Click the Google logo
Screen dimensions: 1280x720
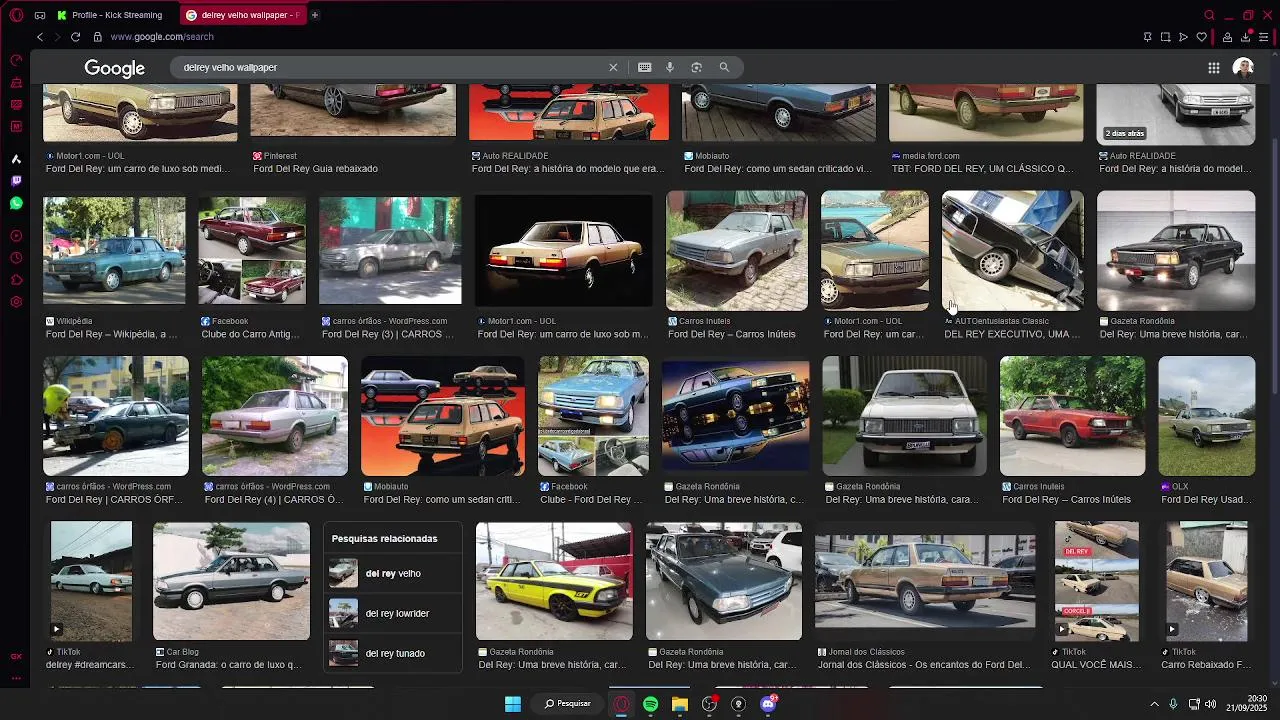tap(114, 68)
